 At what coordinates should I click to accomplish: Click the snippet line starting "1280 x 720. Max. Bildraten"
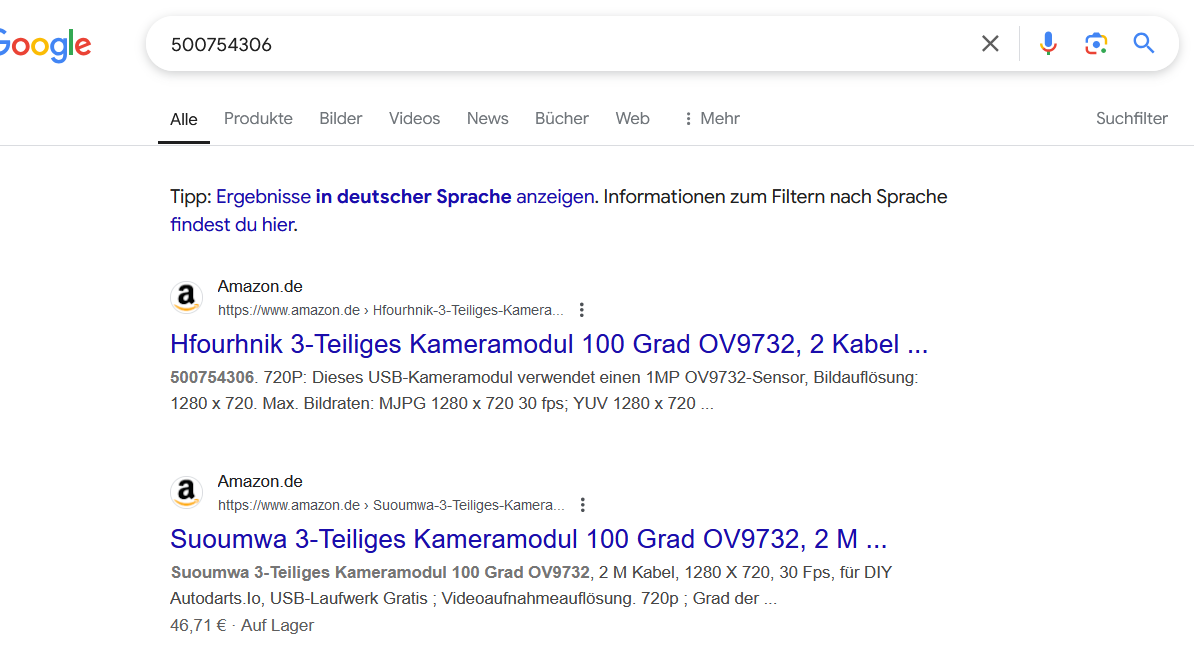click(442, 403)
